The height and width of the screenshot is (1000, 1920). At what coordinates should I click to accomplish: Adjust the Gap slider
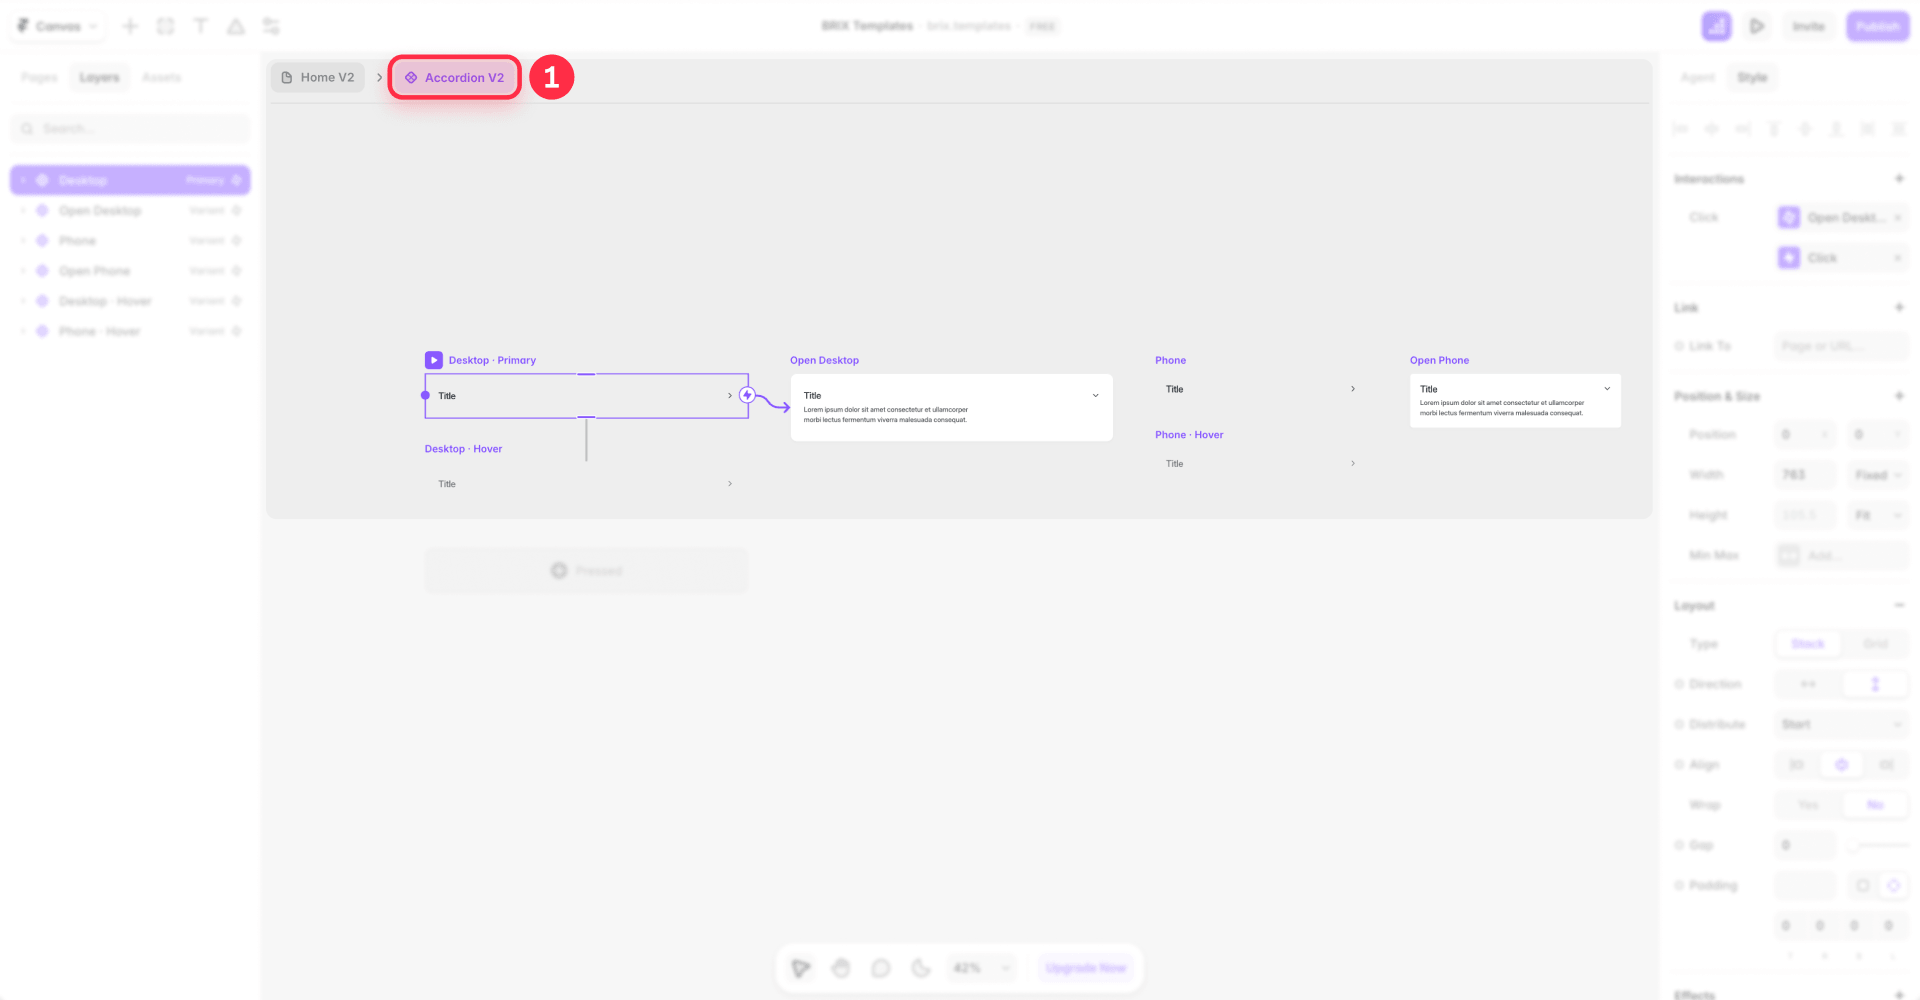click(1877, 845)
